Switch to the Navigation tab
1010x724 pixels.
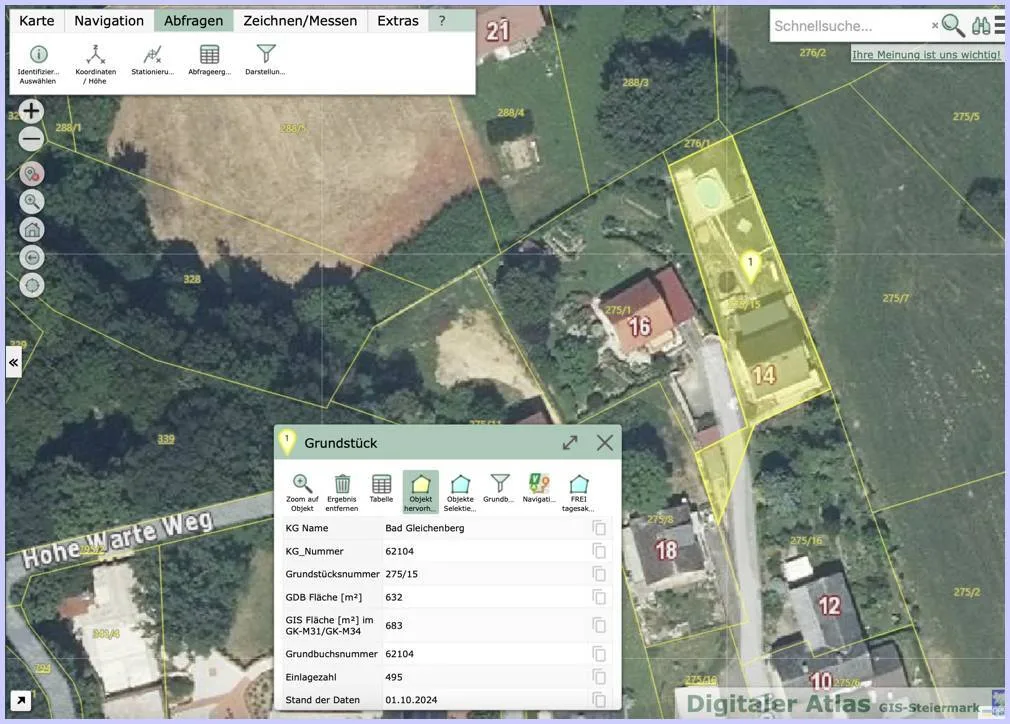click(109, 21)
